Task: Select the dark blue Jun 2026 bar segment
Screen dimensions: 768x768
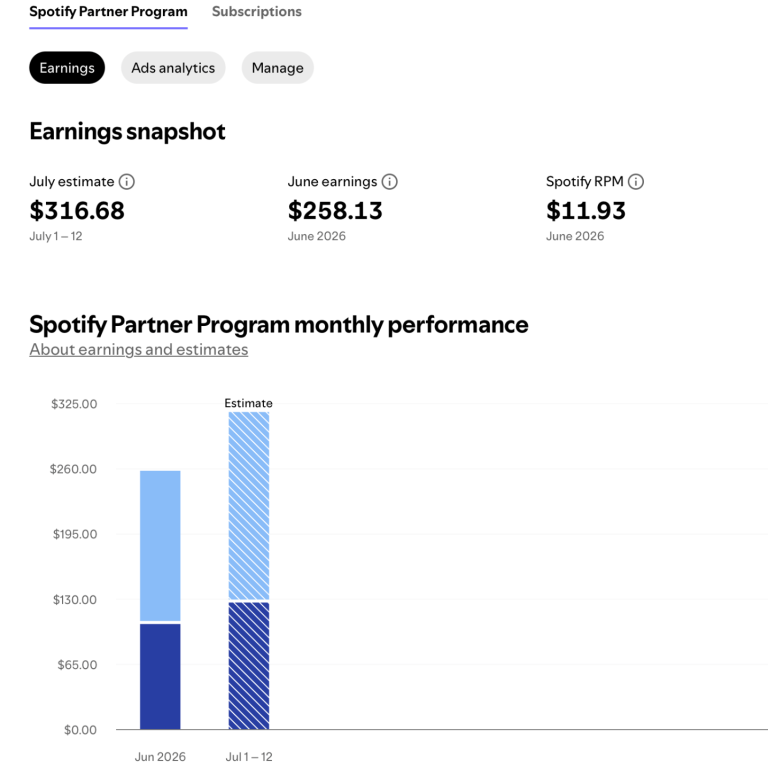Action: (x=160, y=676)
